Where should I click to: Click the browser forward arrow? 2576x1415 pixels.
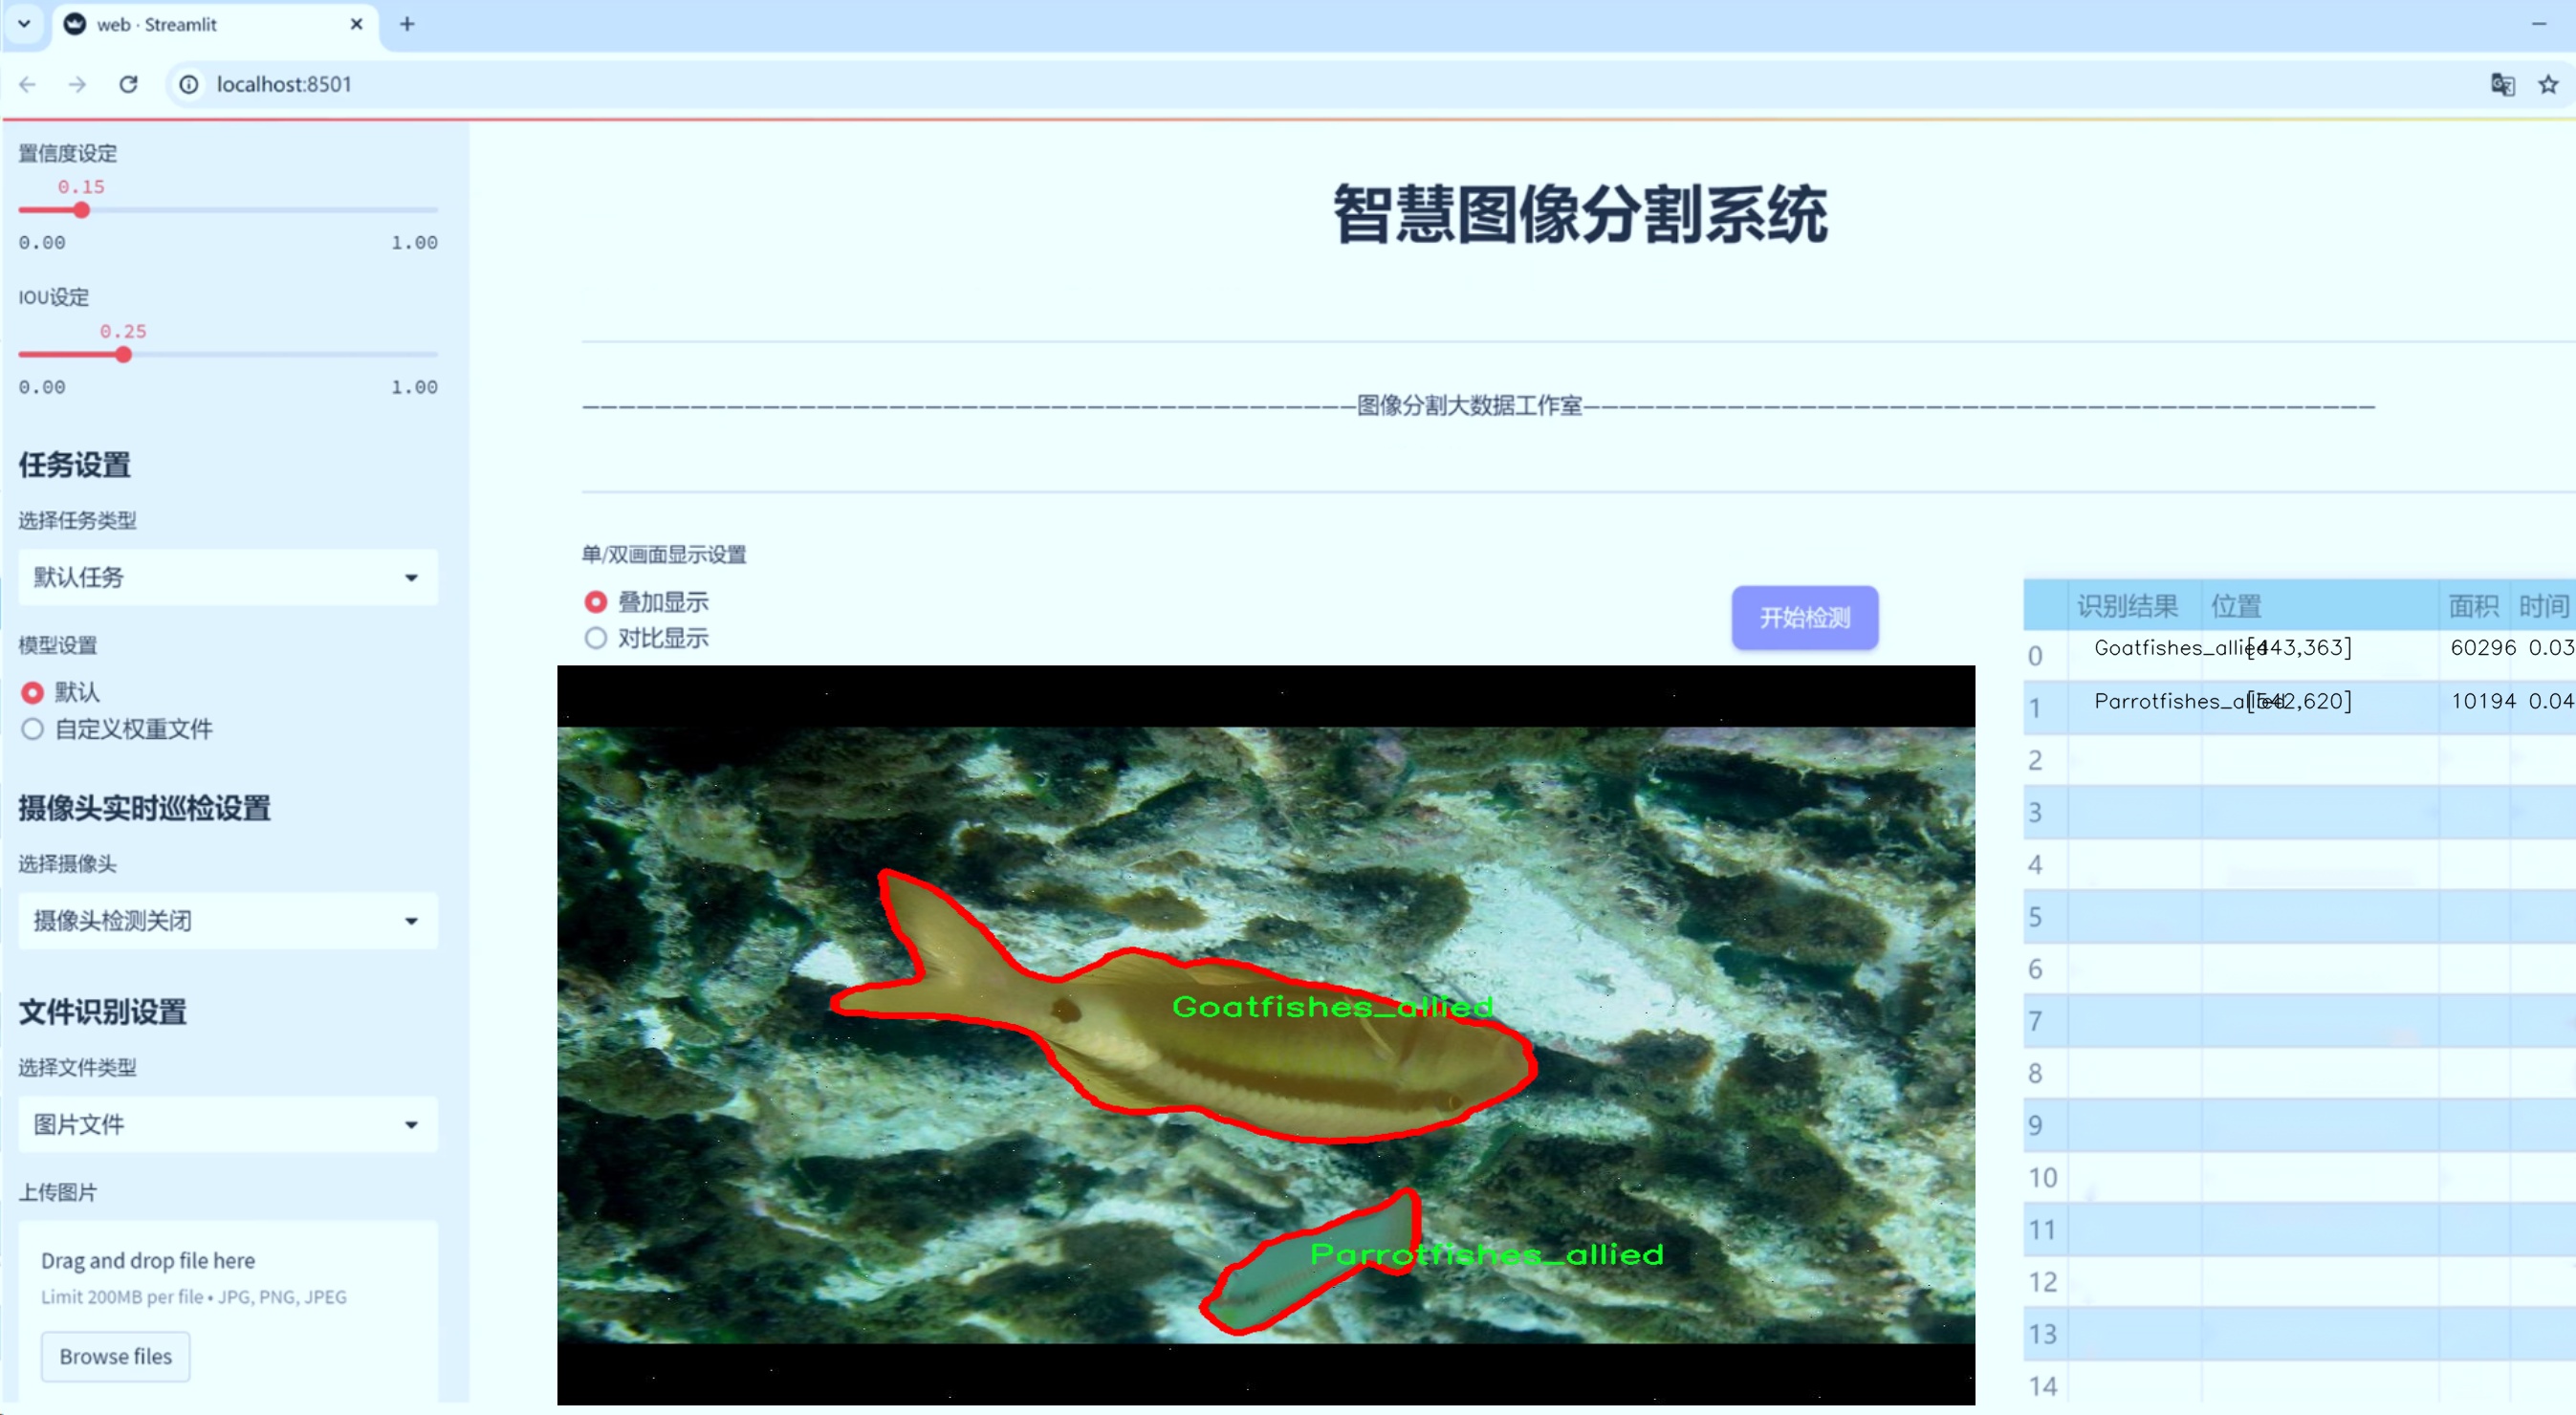[77, 85]
